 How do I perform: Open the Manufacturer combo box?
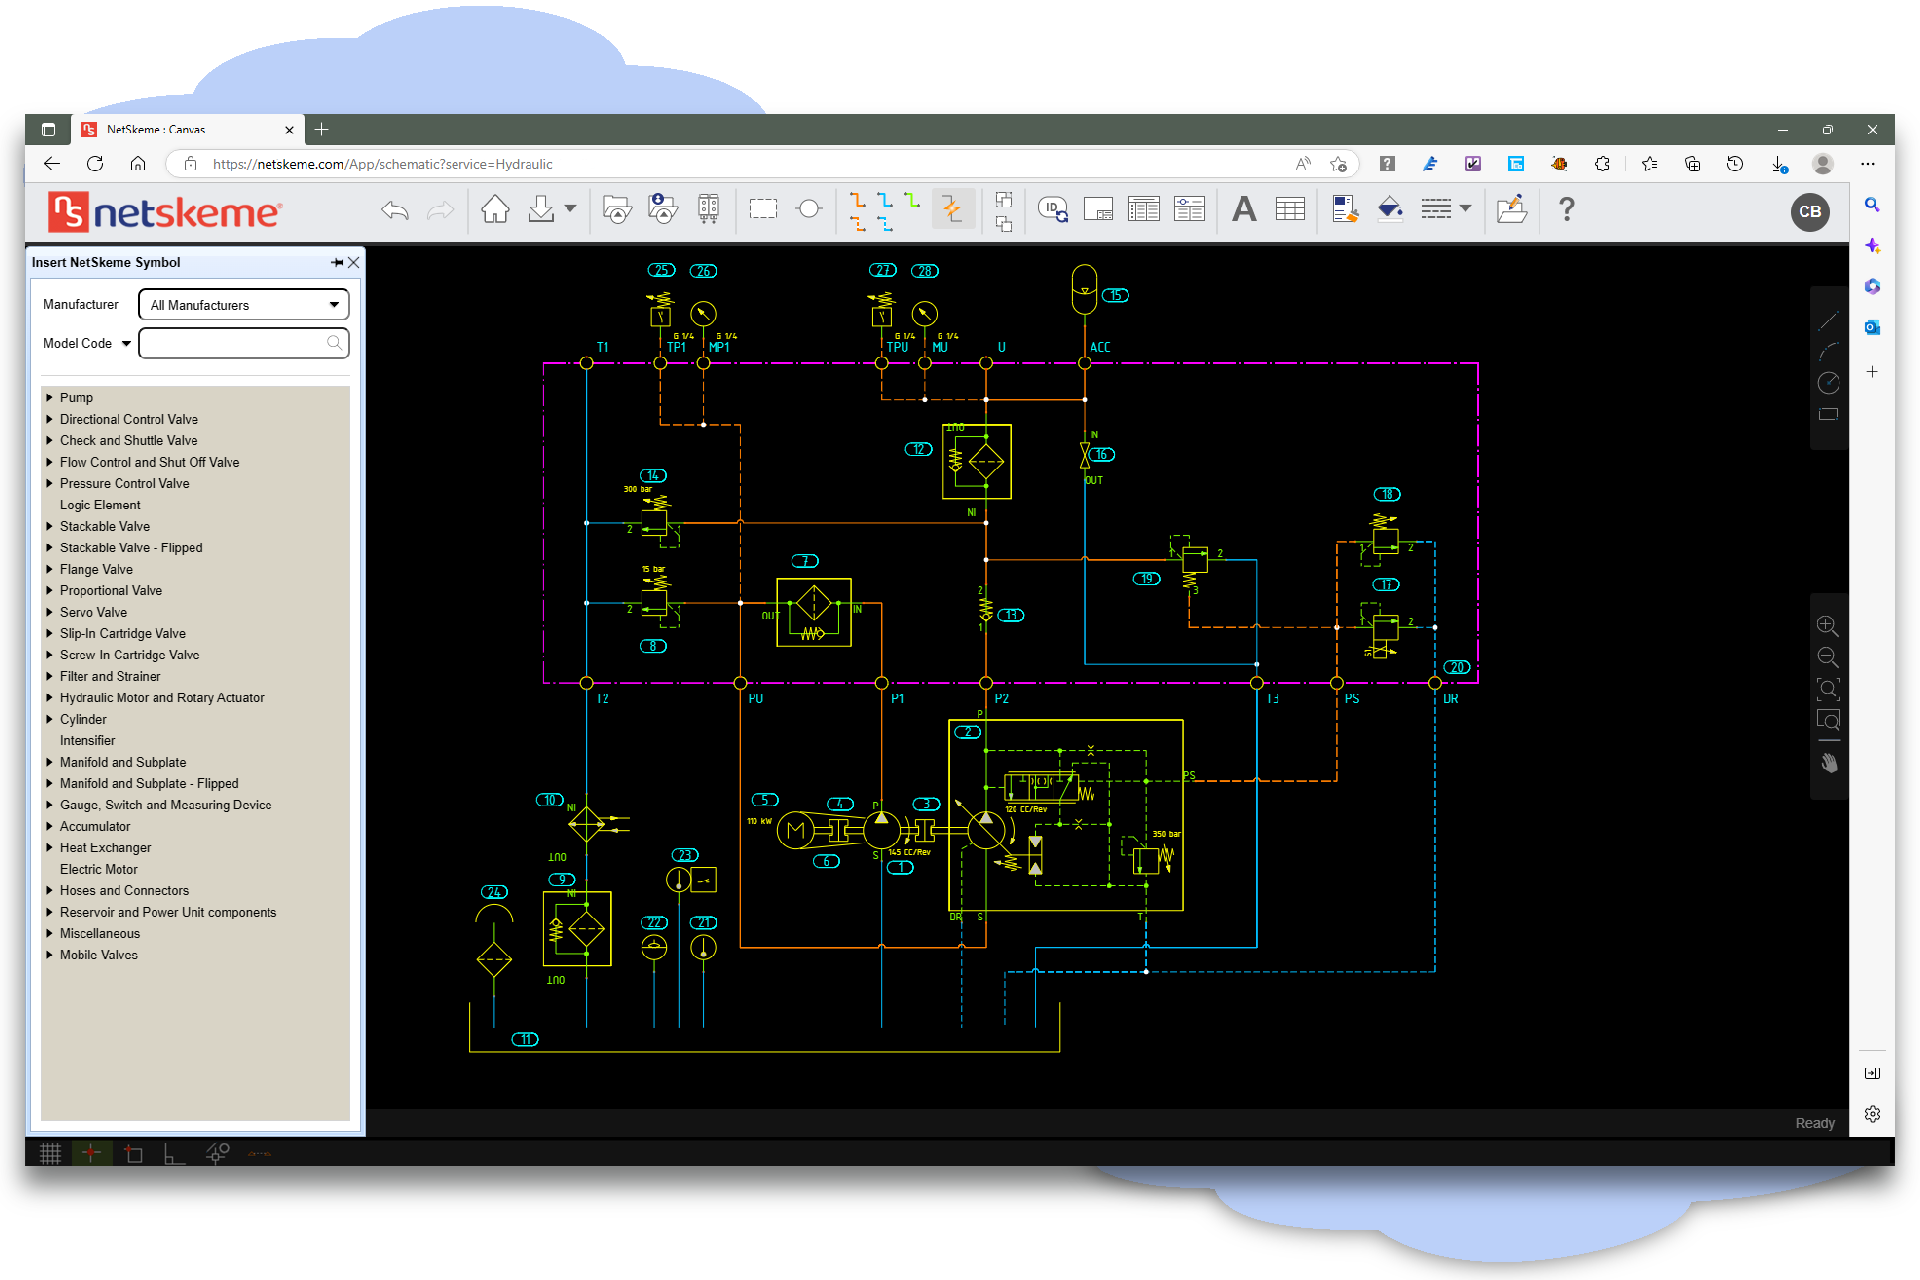(x=244, y=305)
